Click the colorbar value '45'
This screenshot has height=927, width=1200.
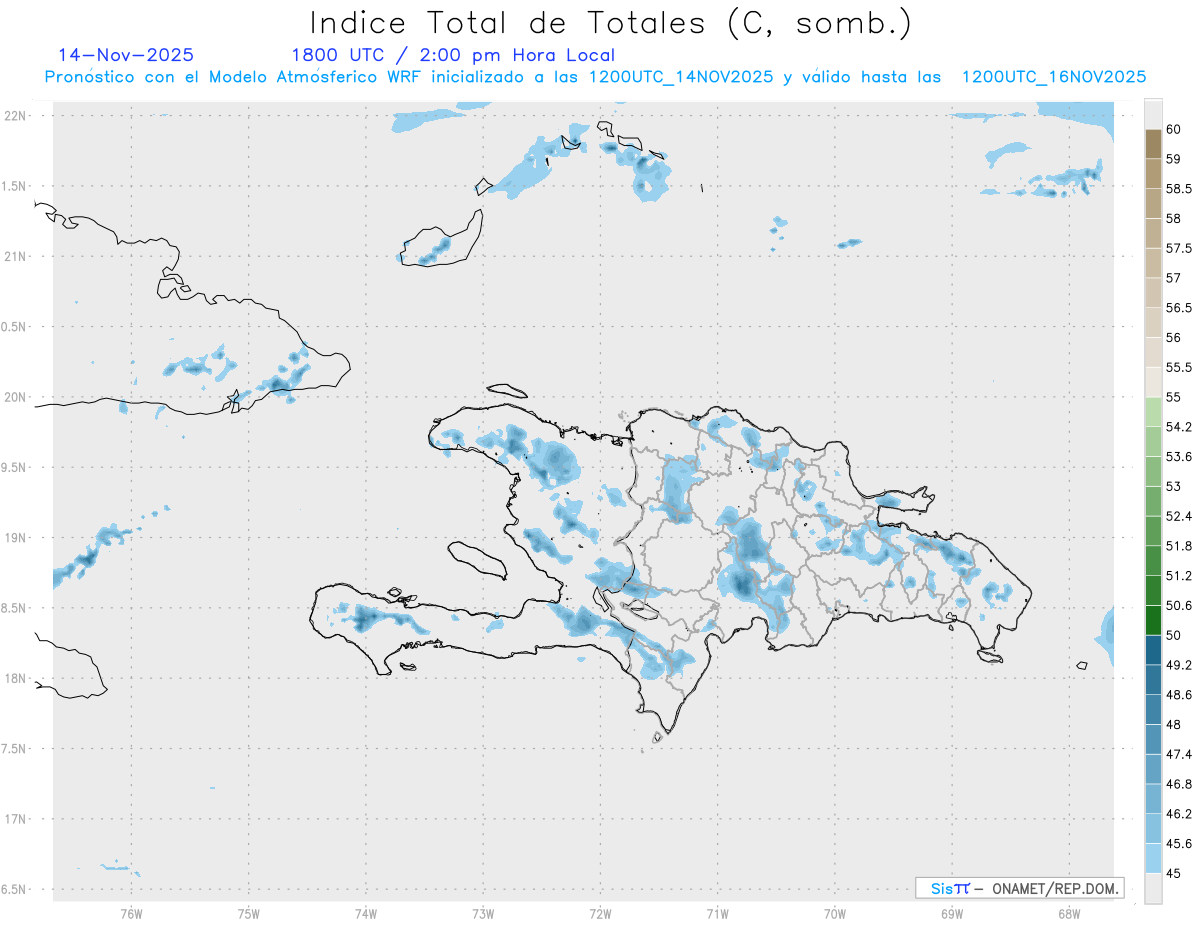[x=1173, y=873]
